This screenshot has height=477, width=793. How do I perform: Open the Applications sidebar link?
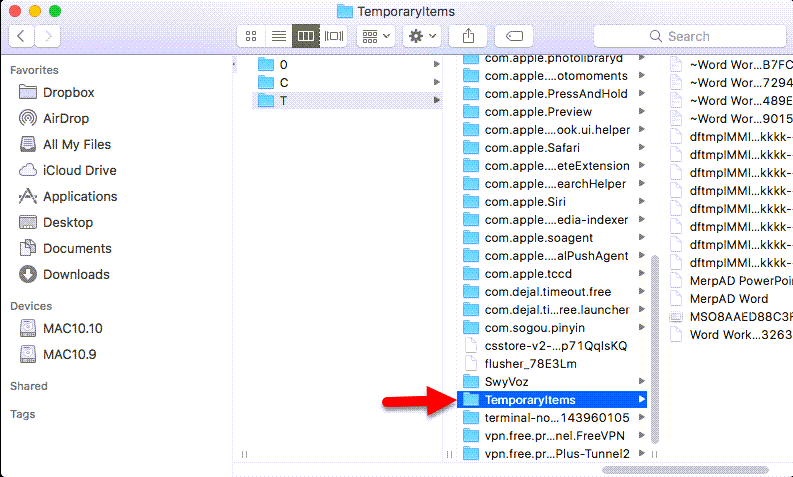80,196
